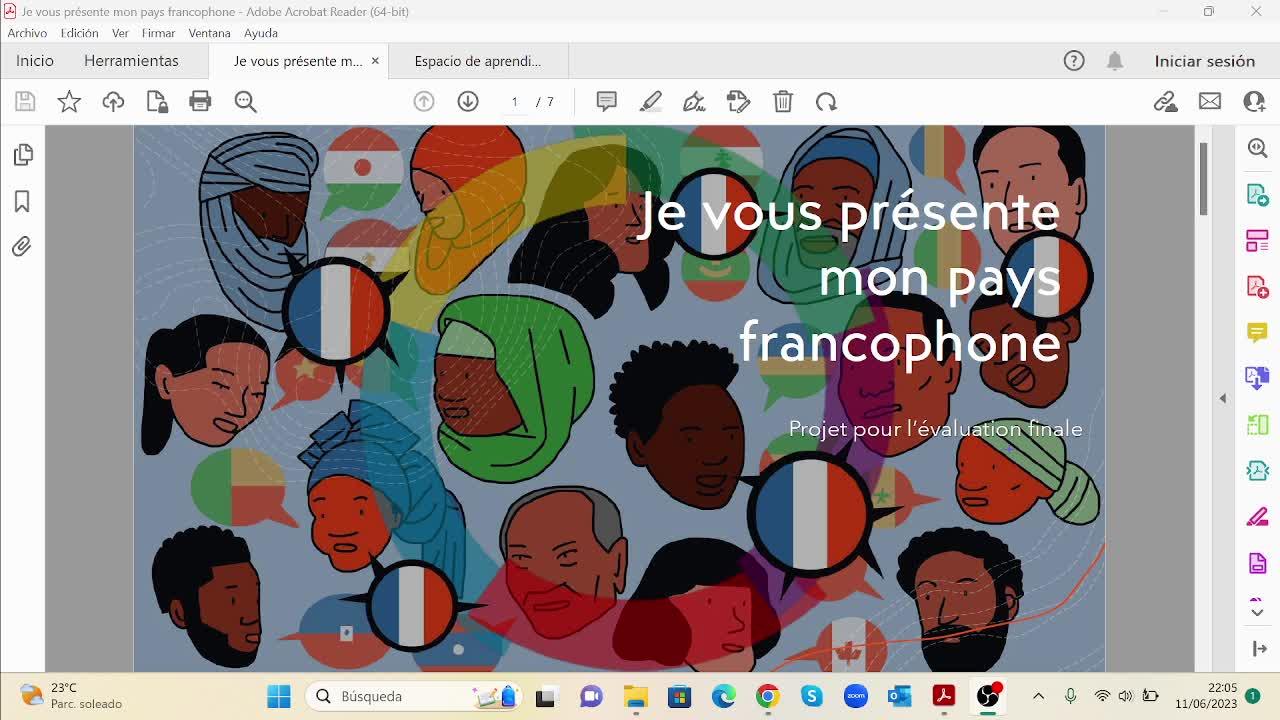The image size is (1280, 720).
Task: Open the Ayuda menu
Action: click(261, 33)
